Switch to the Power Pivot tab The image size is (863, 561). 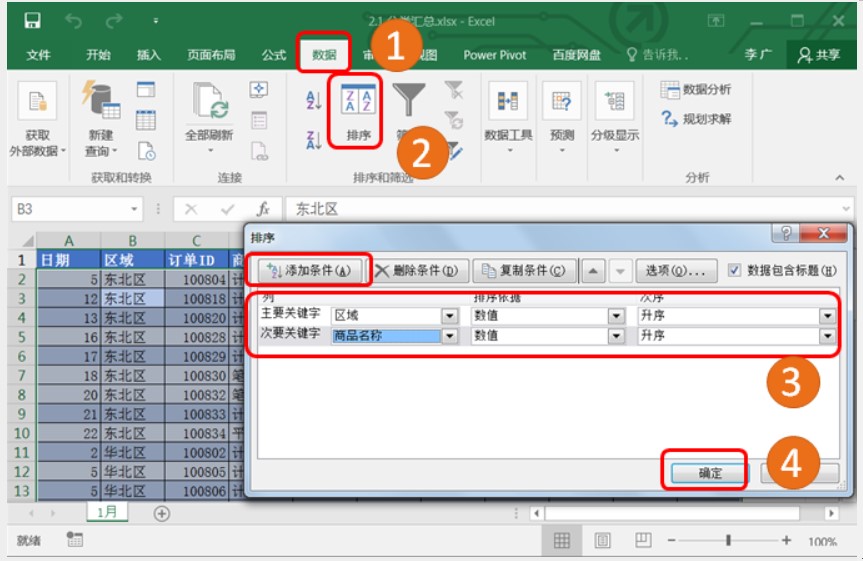494,55
